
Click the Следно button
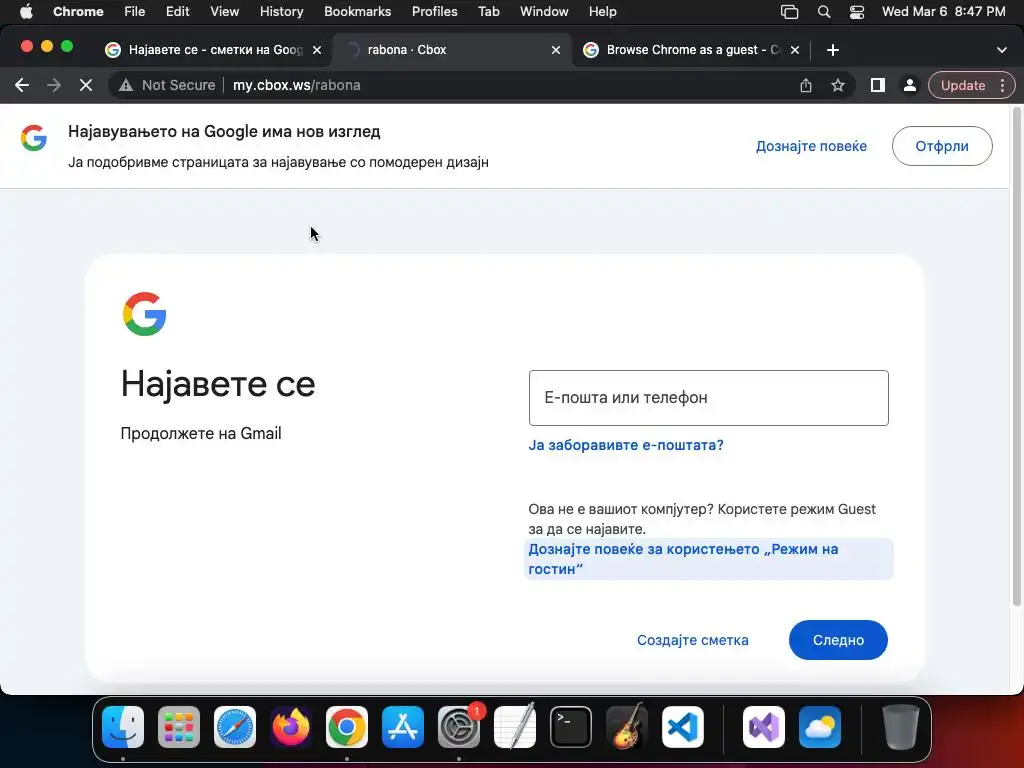838,640
